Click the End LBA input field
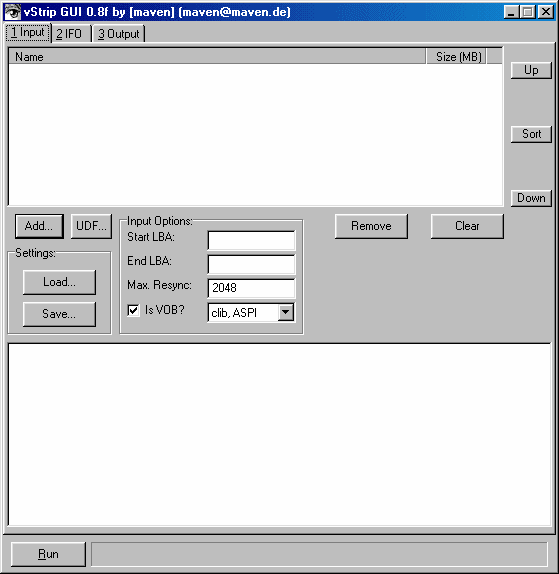559x574 pixels. click(251, 264)
